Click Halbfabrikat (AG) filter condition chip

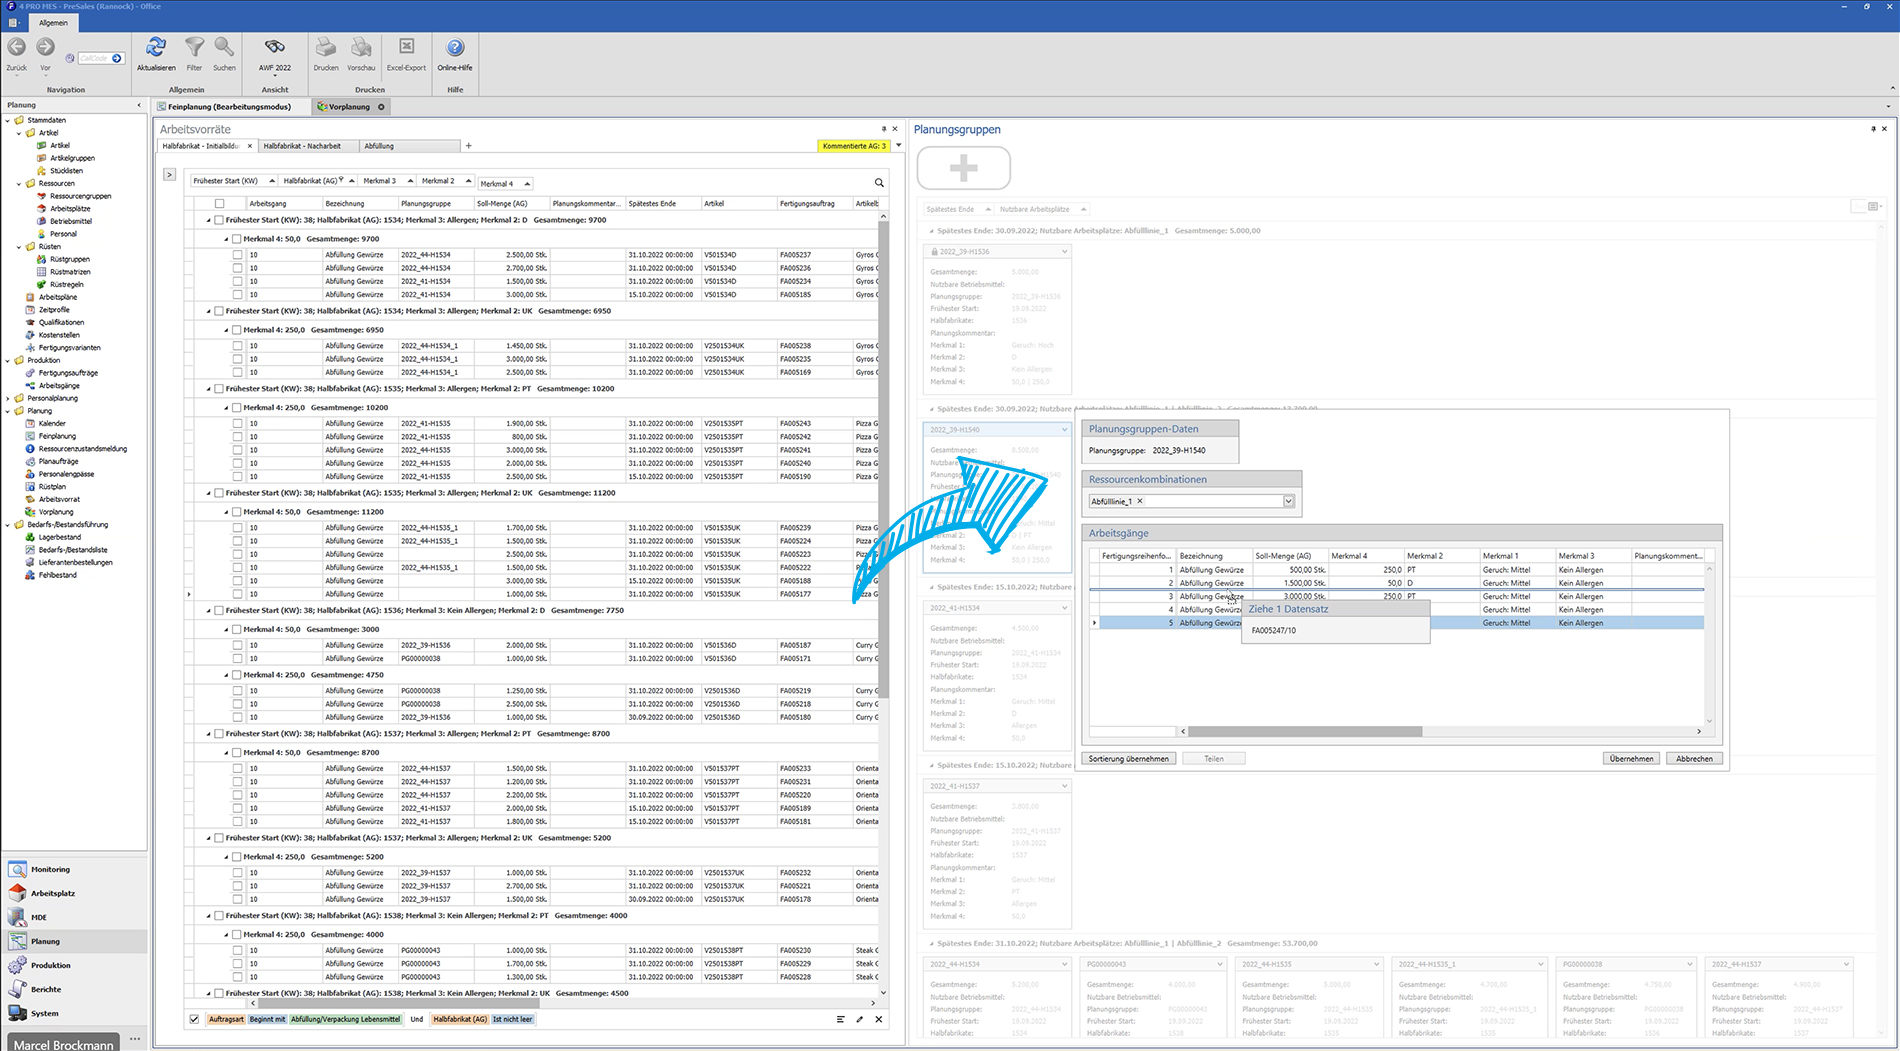[460, 1019]
